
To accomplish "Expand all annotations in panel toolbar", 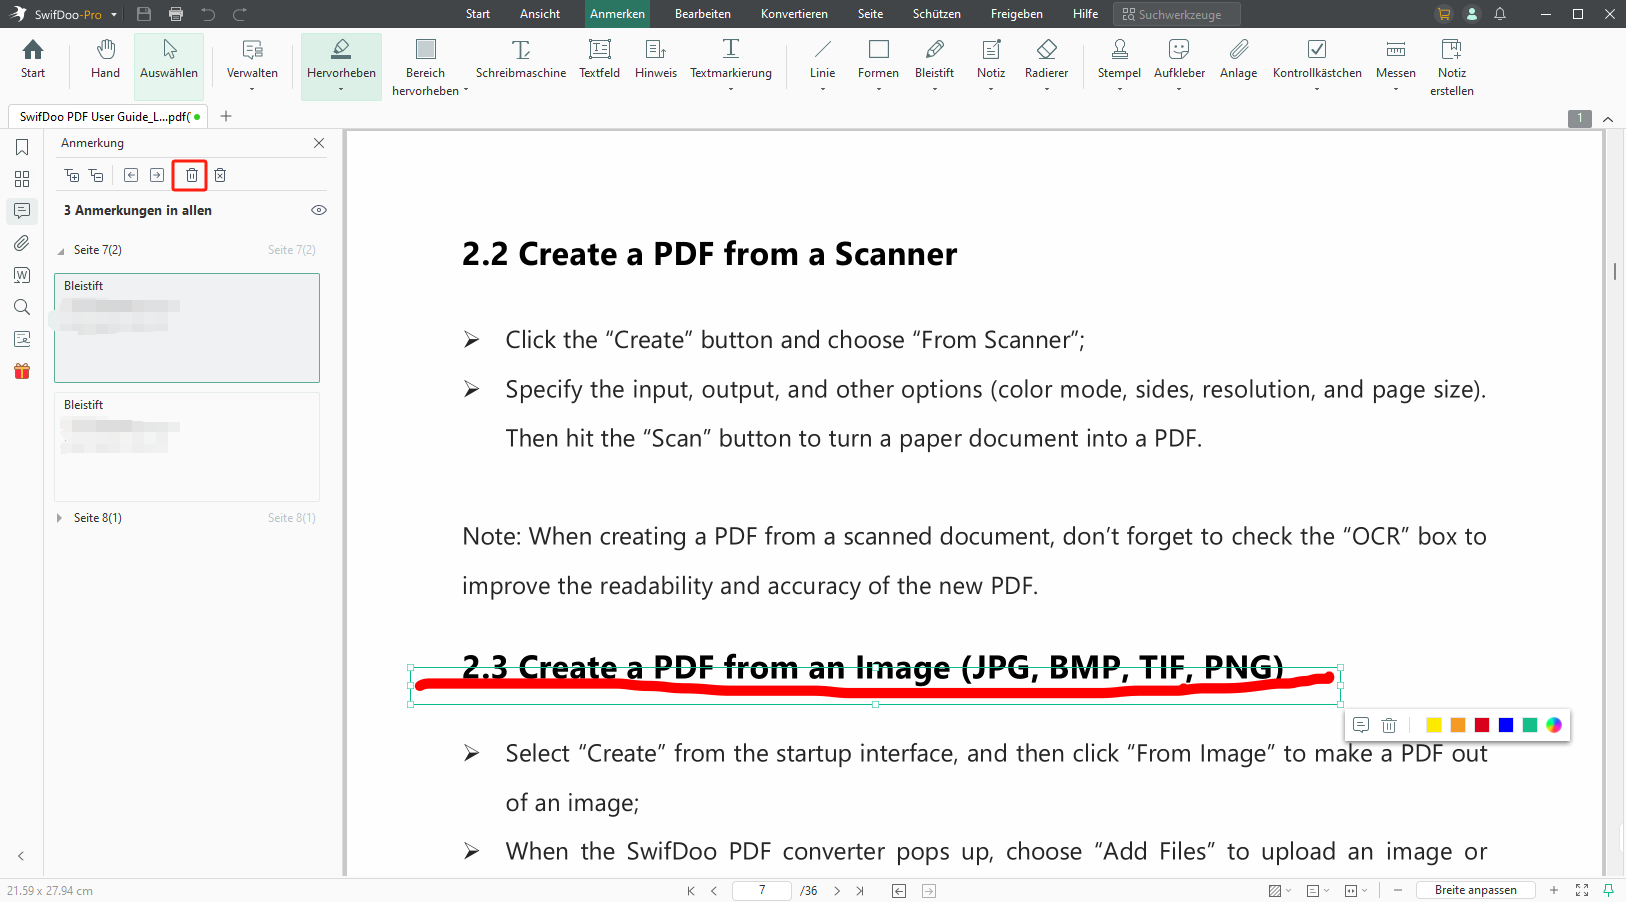I will point(72,175).
